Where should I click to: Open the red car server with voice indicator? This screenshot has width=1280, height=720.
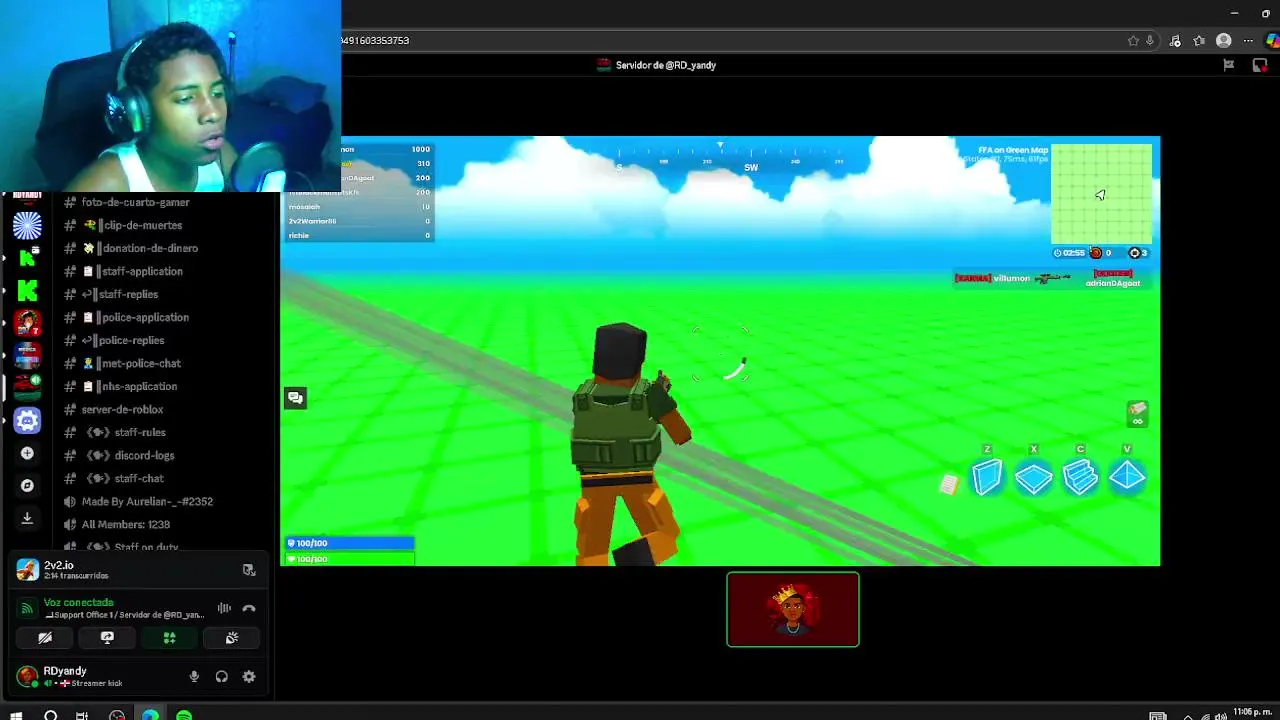(x=27, y=387)
